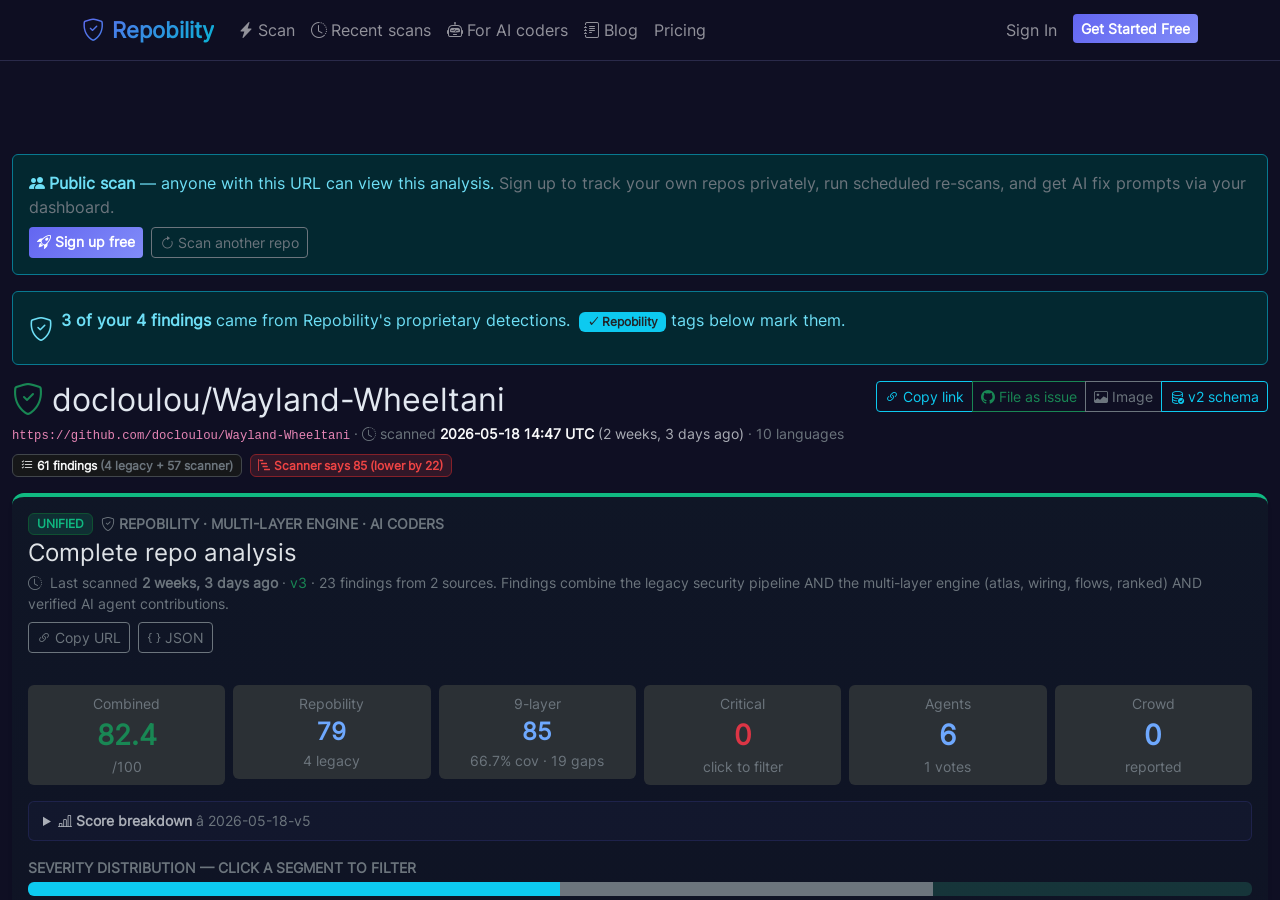This screenshot has height=900, width=1280.
Task: Click Get Started Free button
Action: [1135, 29]
